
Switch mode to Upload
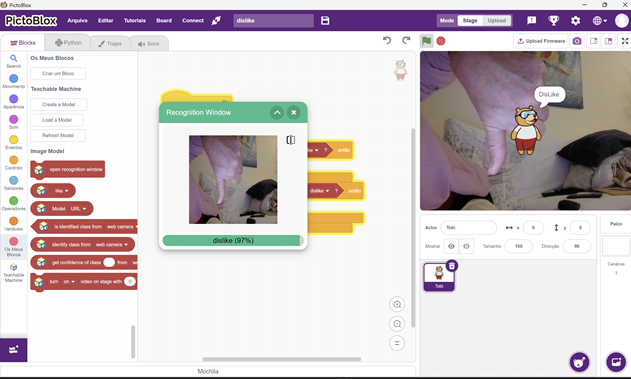[497, 21]
